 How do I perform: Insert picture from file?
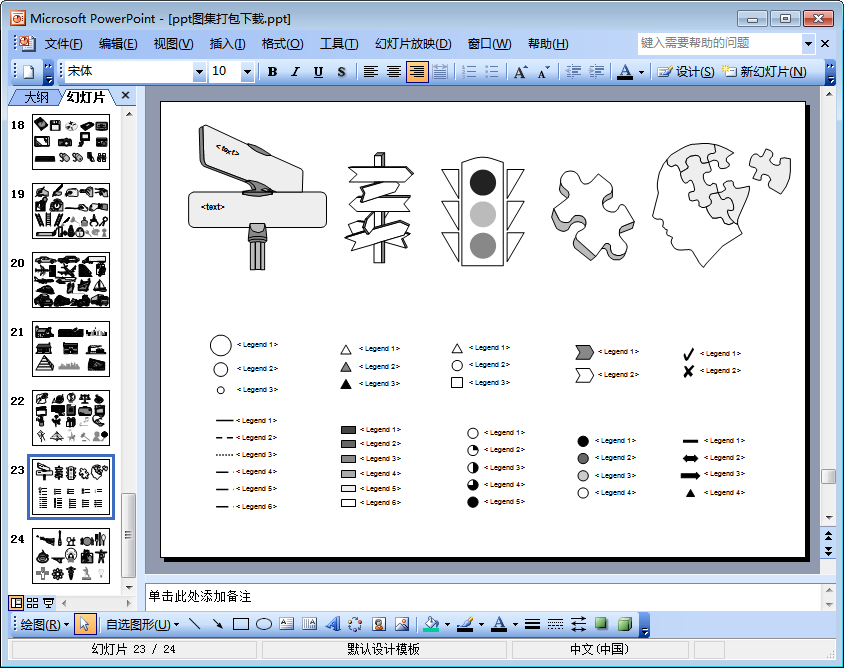pos(402,624)
